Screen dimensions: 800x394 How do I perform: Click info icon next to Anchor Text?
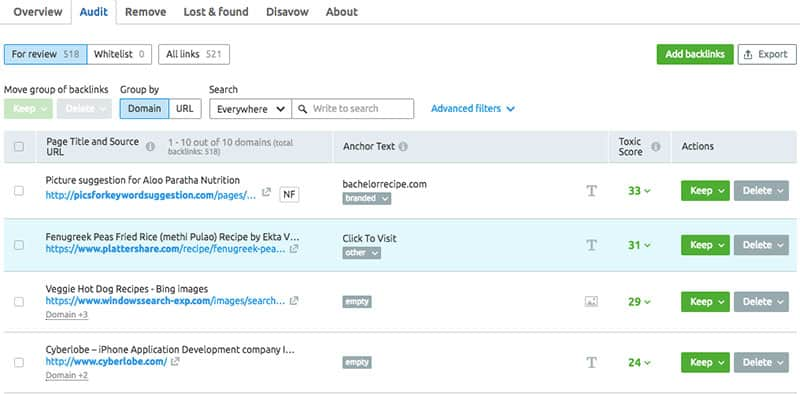pos(403,146)
